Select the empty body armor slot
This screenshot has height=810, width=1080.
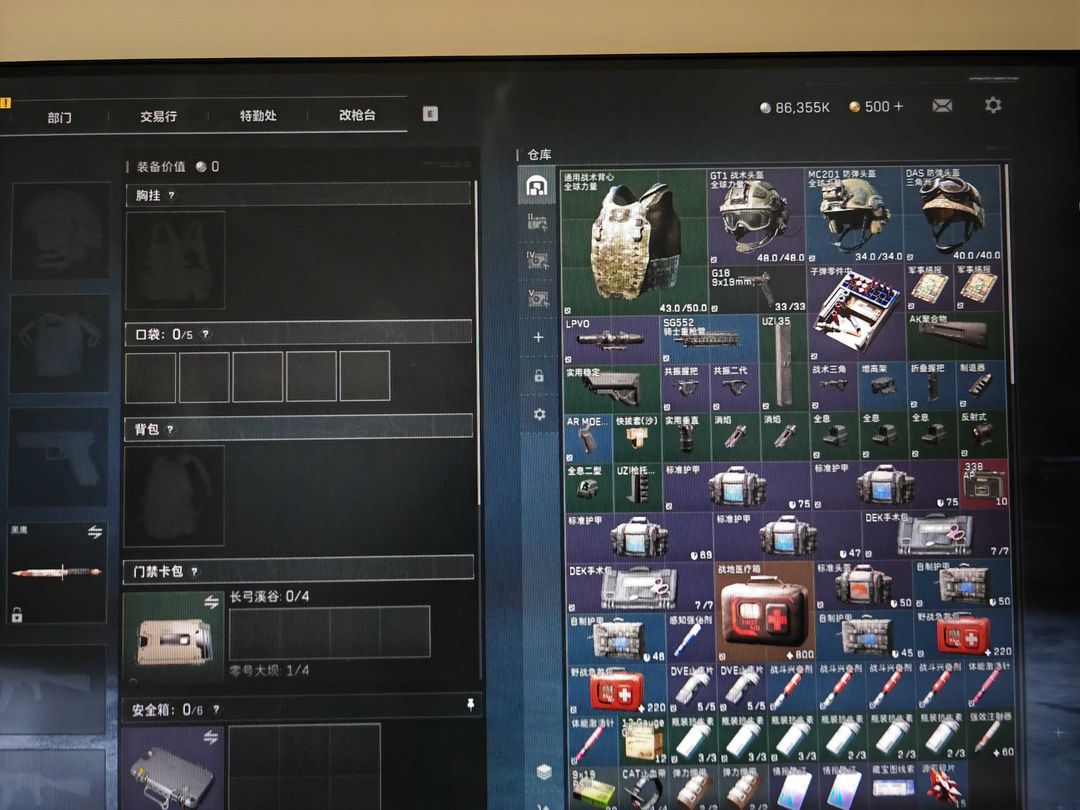(x=60, y=344)
